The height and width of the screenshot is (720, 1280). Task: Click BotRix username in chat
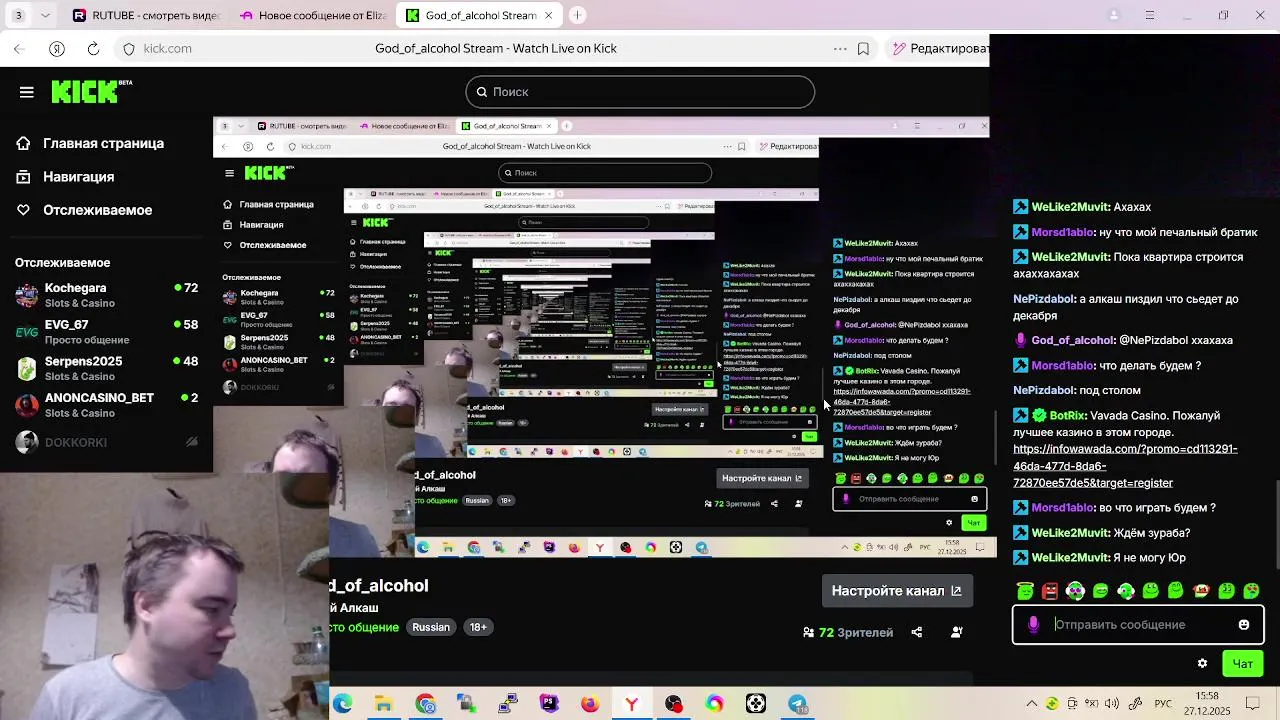[1068, 415]
